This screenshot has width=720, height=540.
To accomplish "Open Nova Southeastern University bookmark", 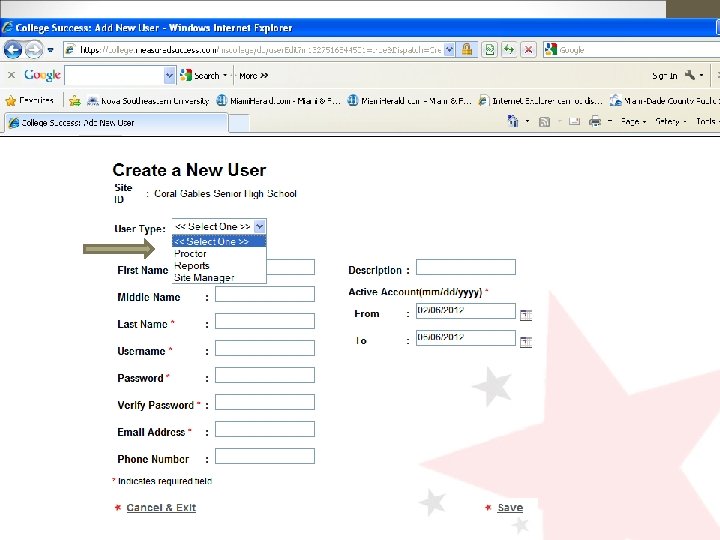I will pos(148,101).
